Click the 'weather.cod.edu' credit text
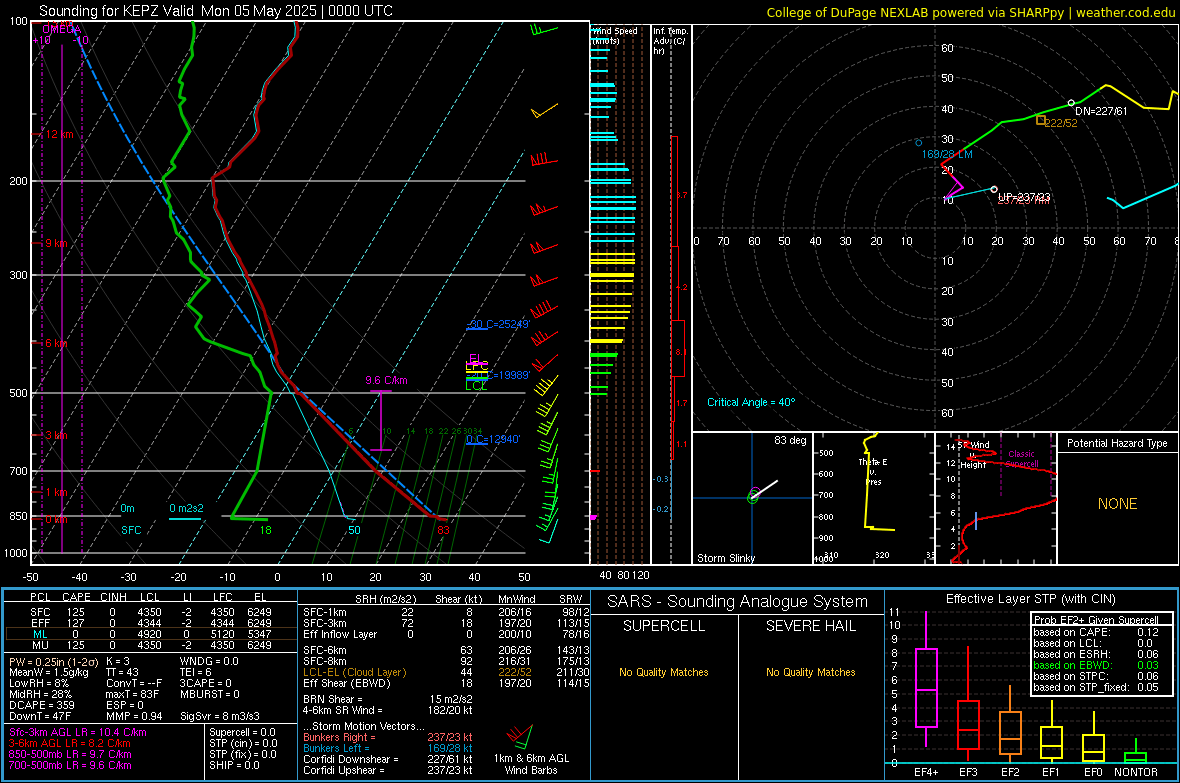 pos(1125,12)
